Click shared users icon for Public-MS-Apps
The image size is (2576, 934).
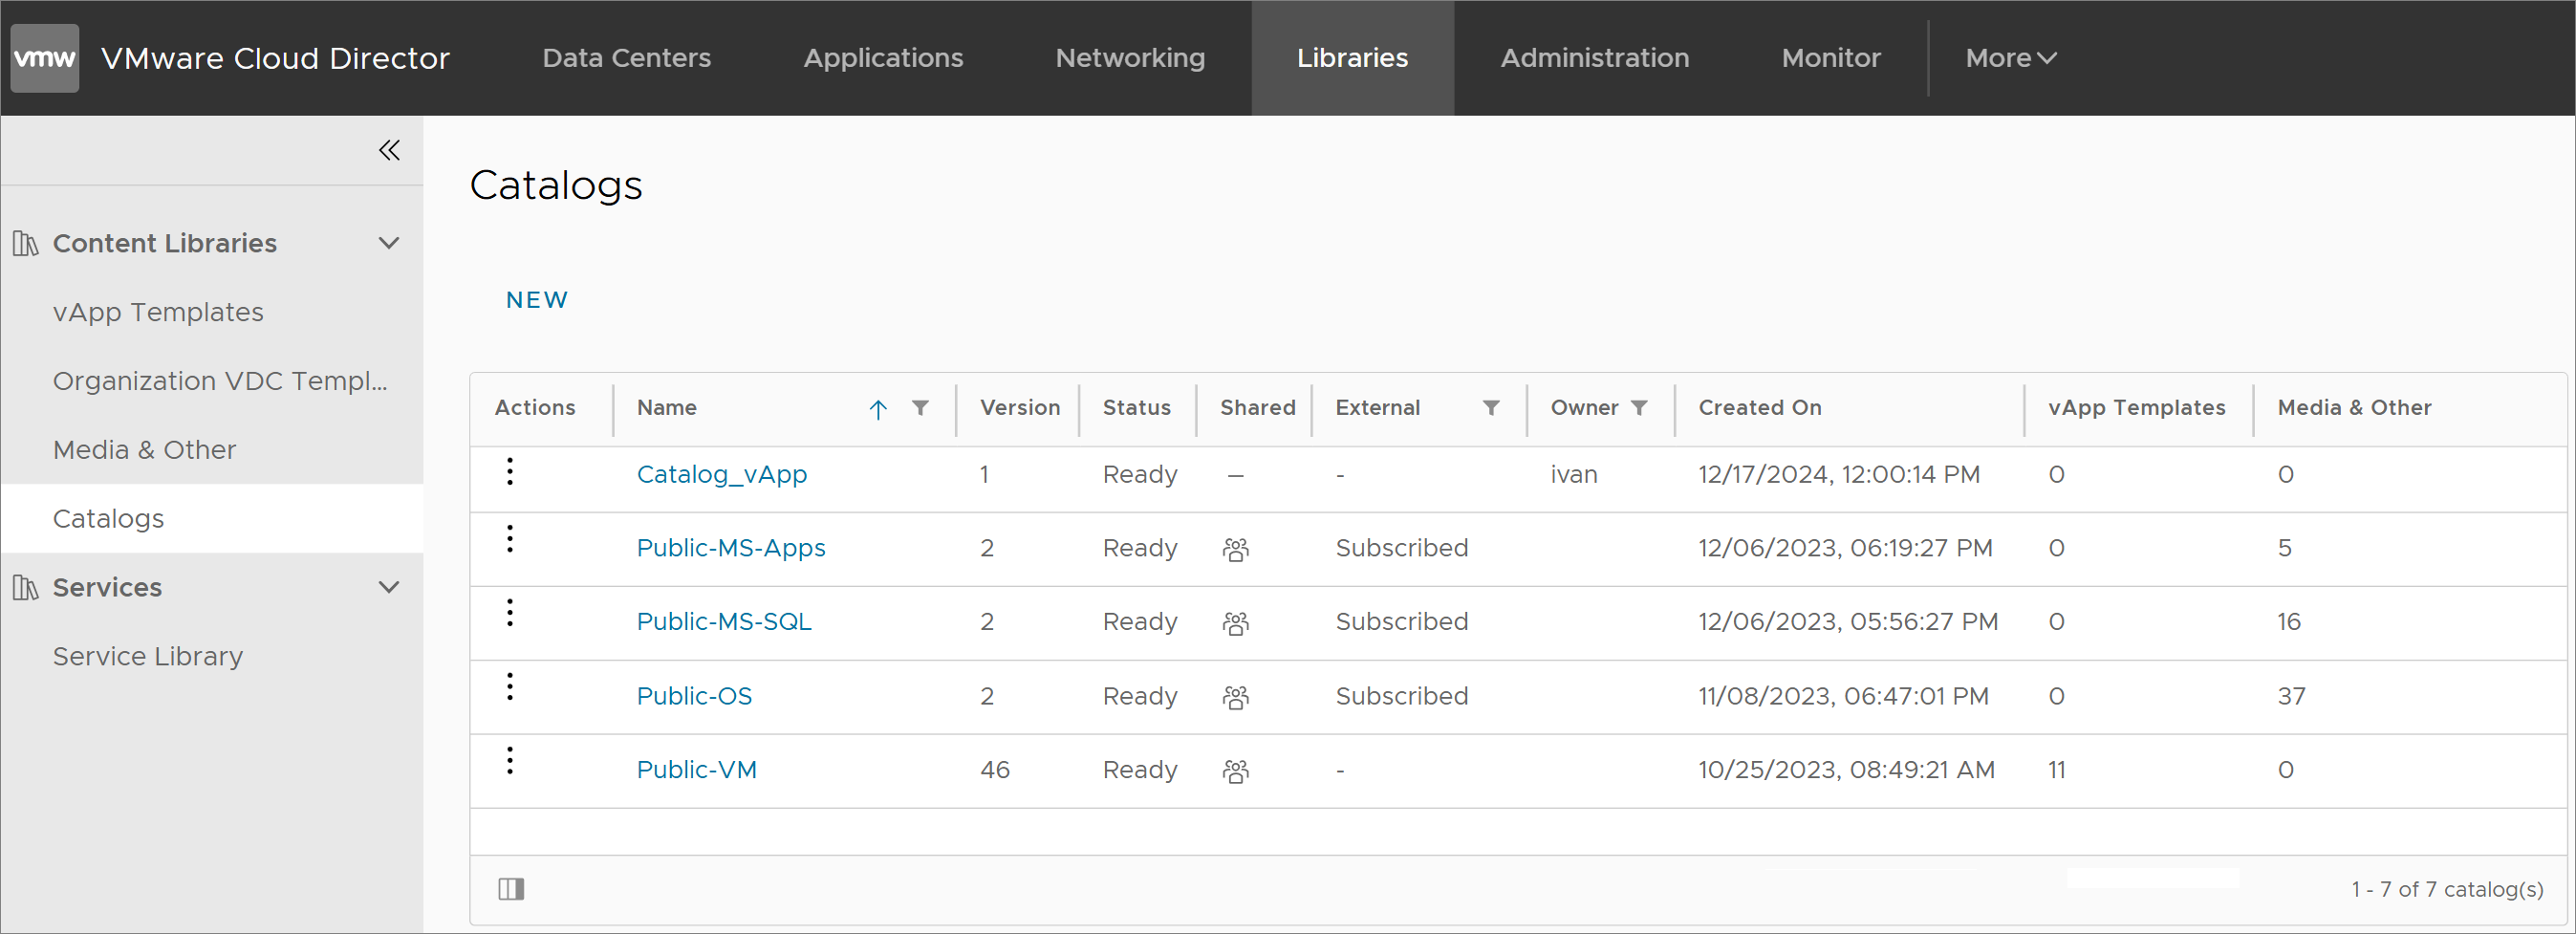point(1236,549)
